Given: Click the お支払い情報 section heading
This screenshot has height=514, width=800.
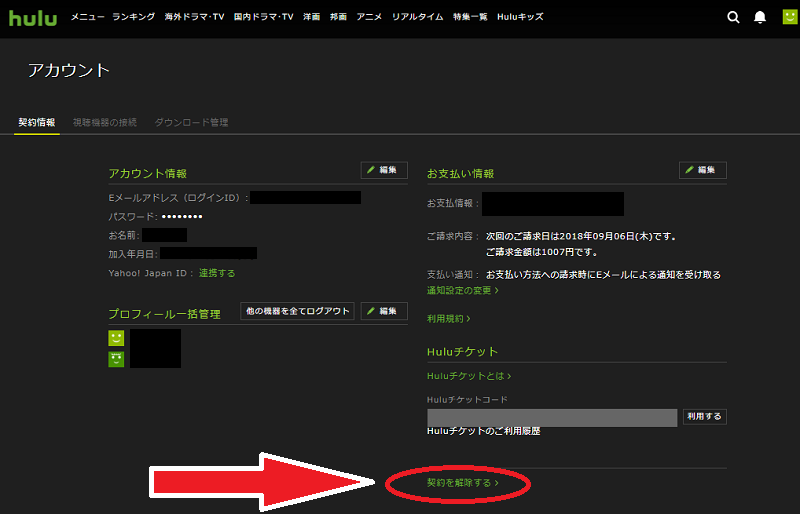Looking at the screenshot, I should 461,174.
